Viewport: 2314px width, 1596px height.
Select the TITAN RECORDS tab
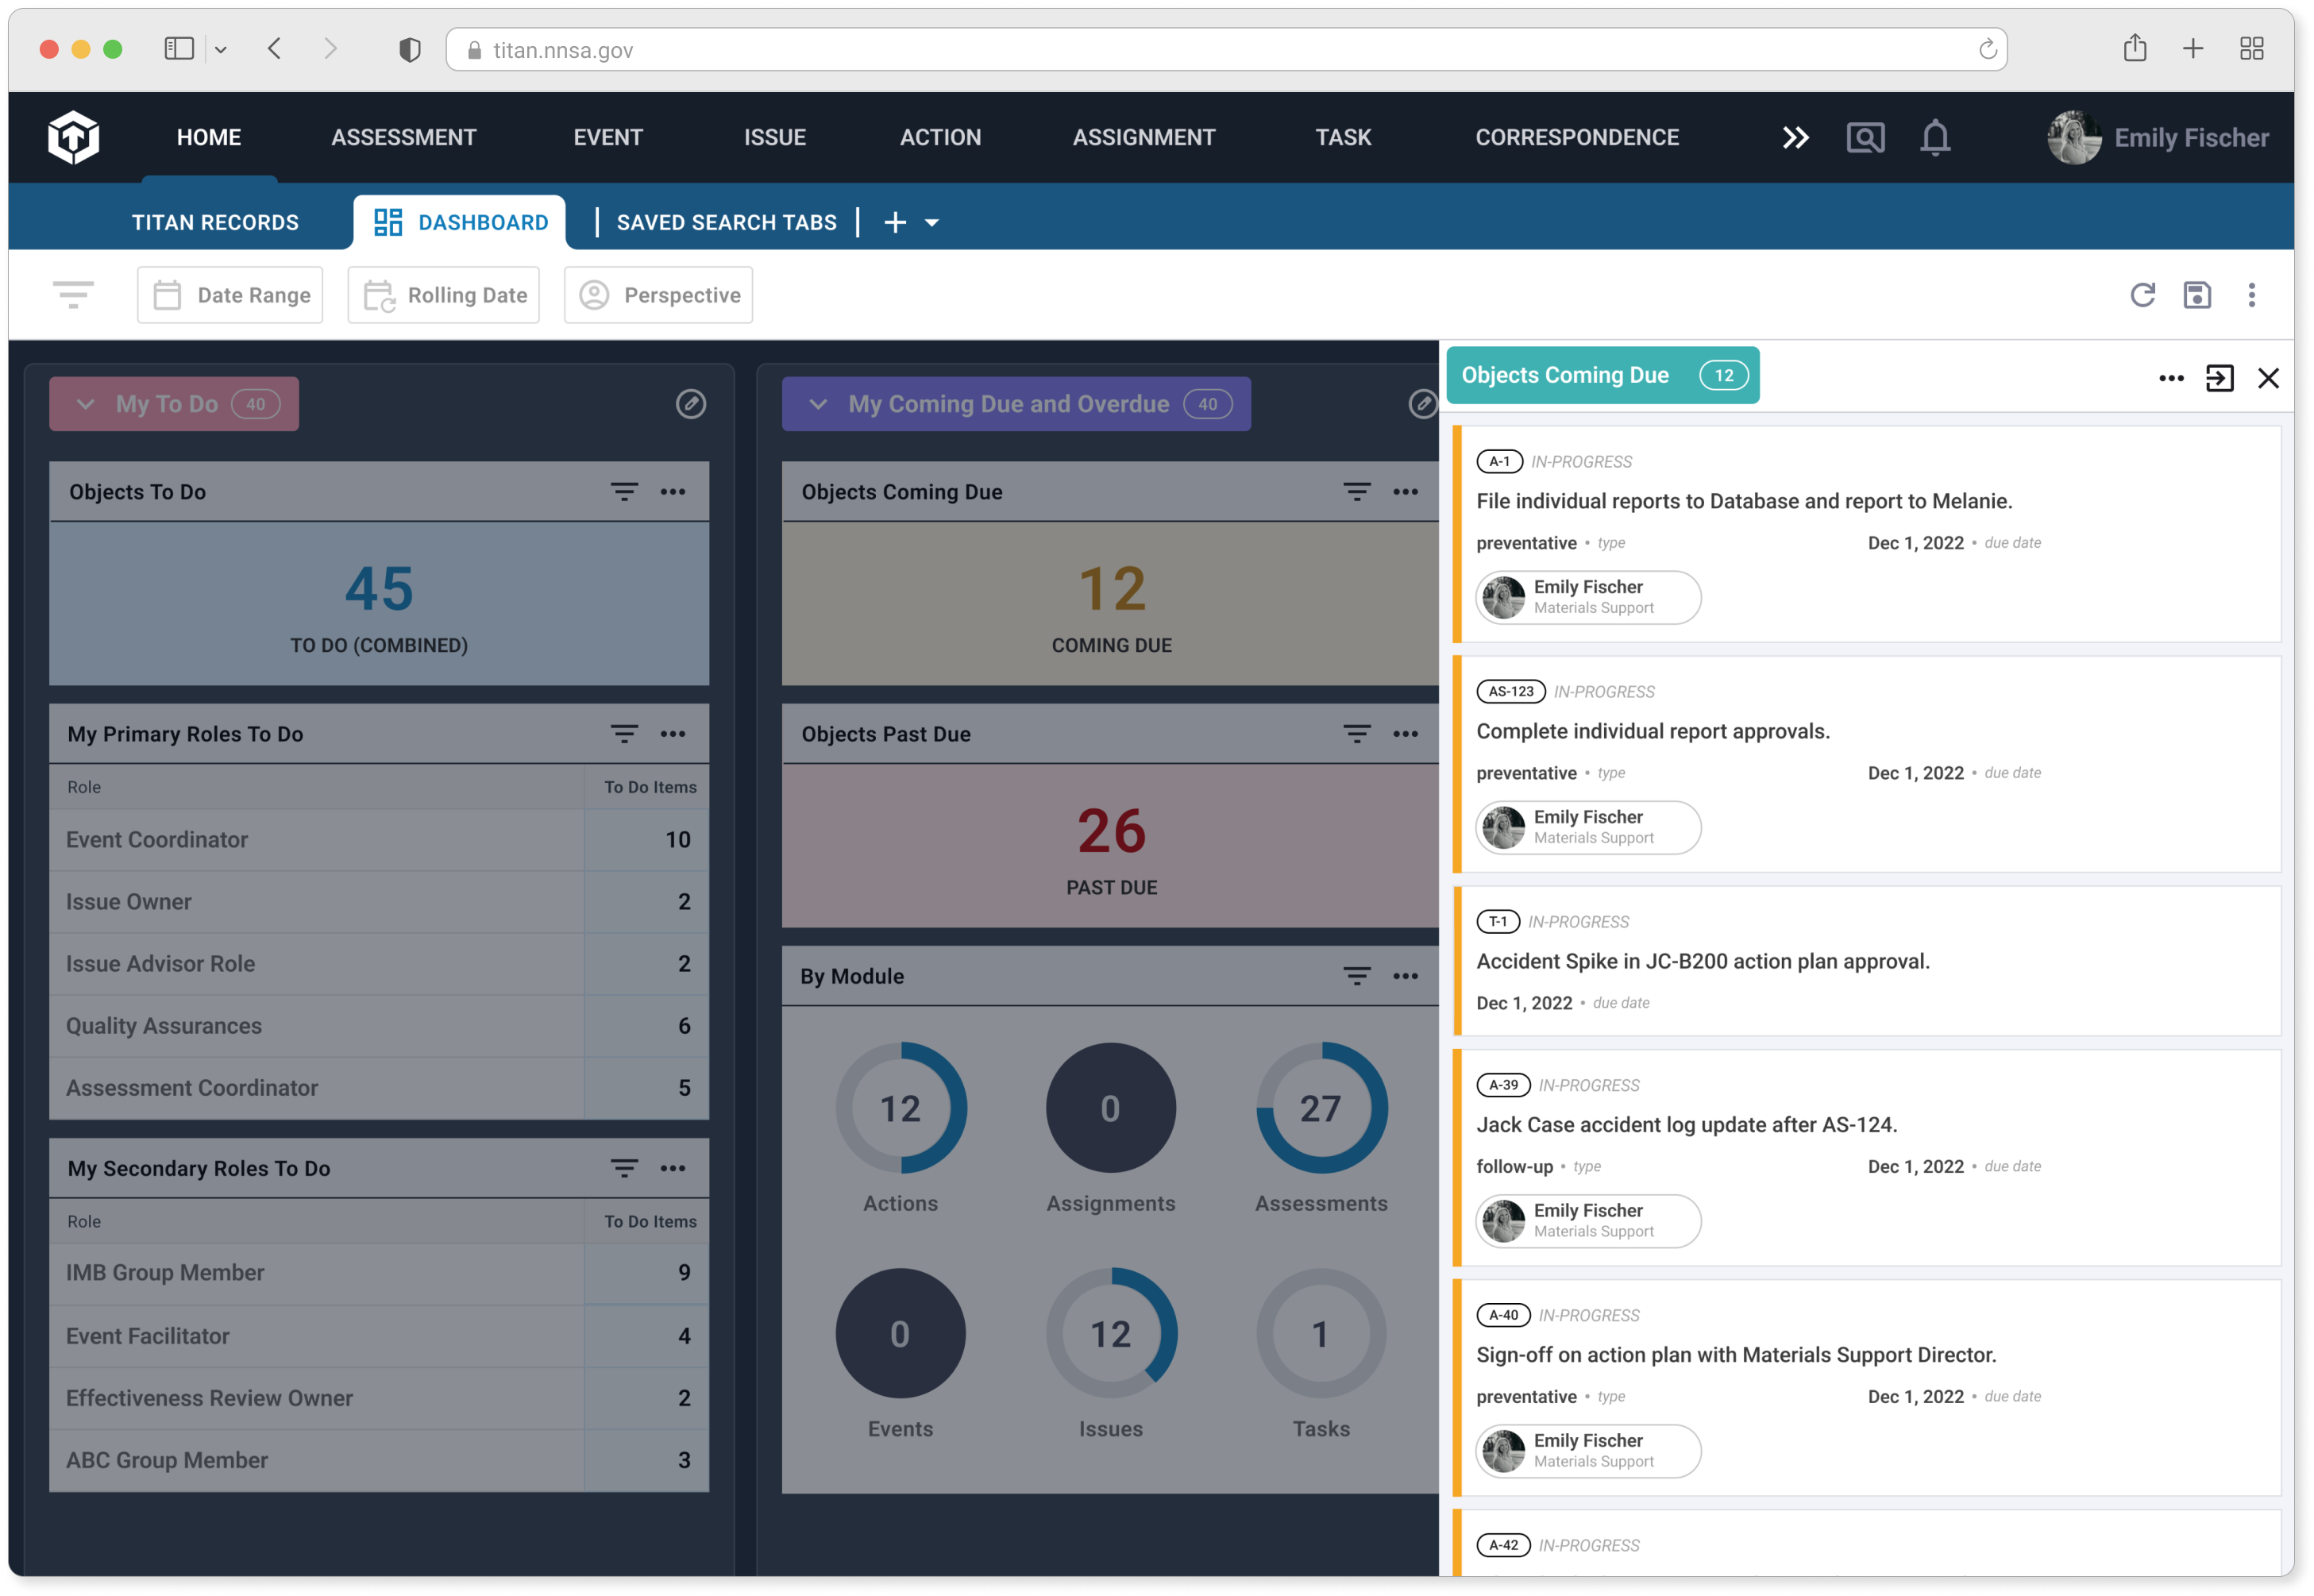(x=214, y=222)
